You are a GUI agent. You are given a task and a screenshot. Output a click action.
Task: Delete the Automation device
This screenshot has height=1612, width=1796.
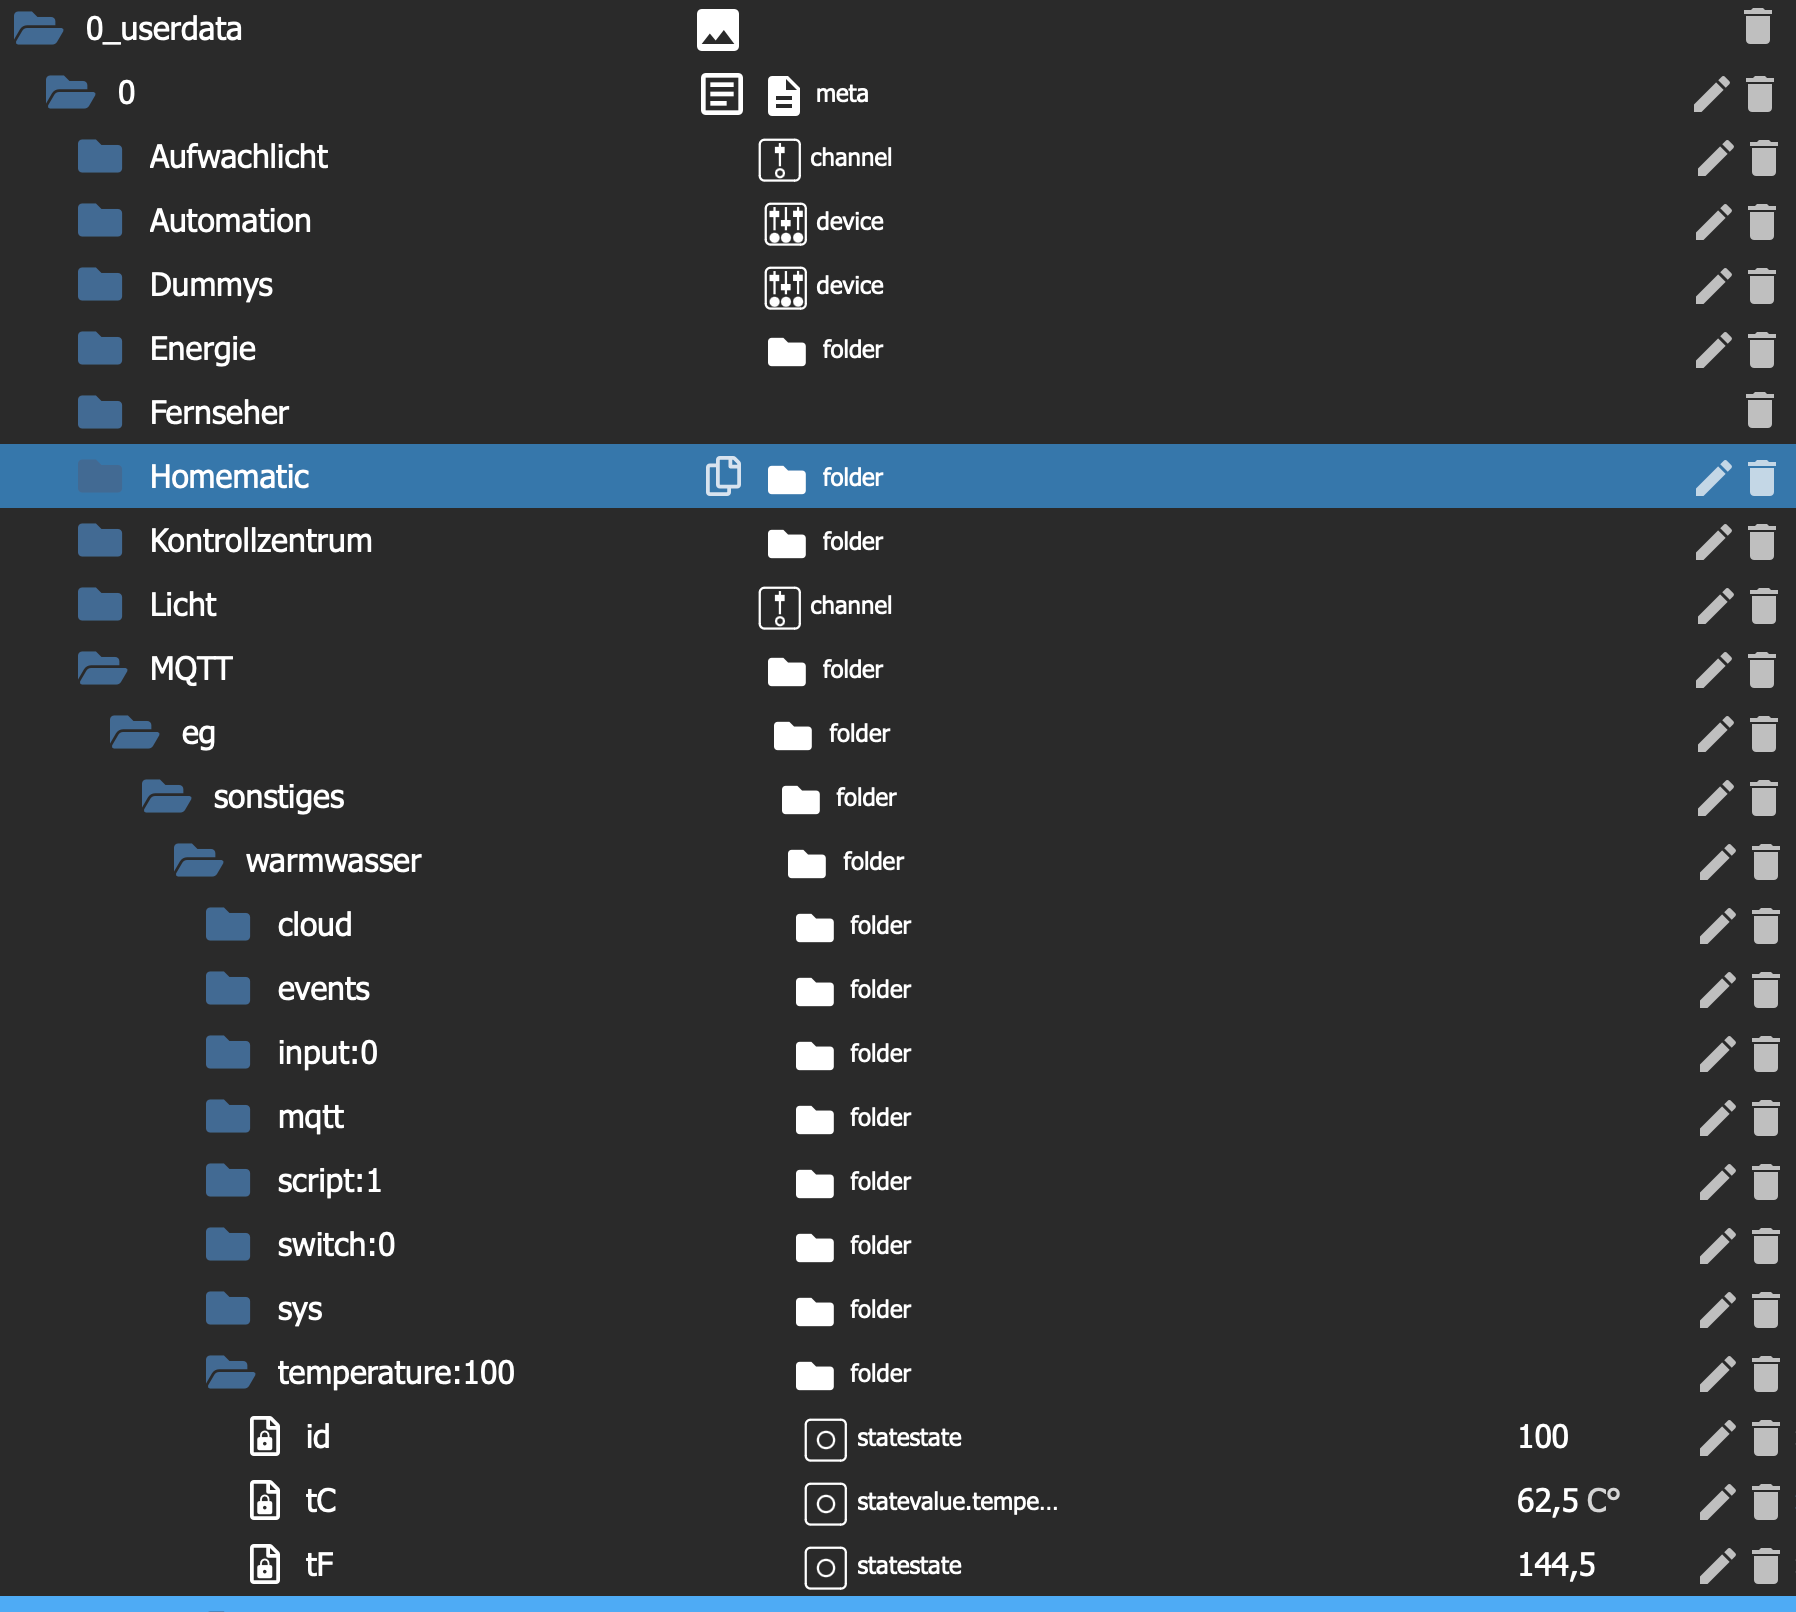pyautogui.click(x=1762, y=222)
